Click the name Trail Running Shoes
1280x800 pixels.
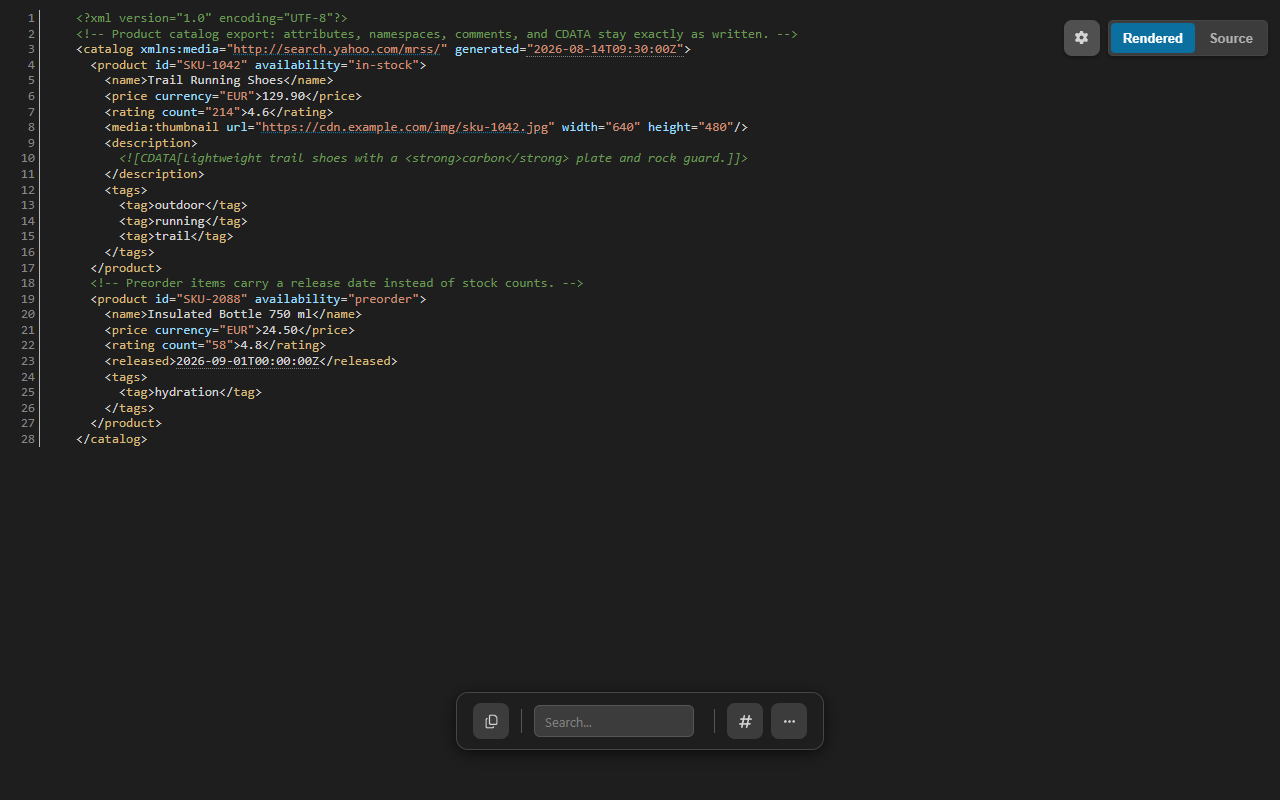[x=215, y=80]
